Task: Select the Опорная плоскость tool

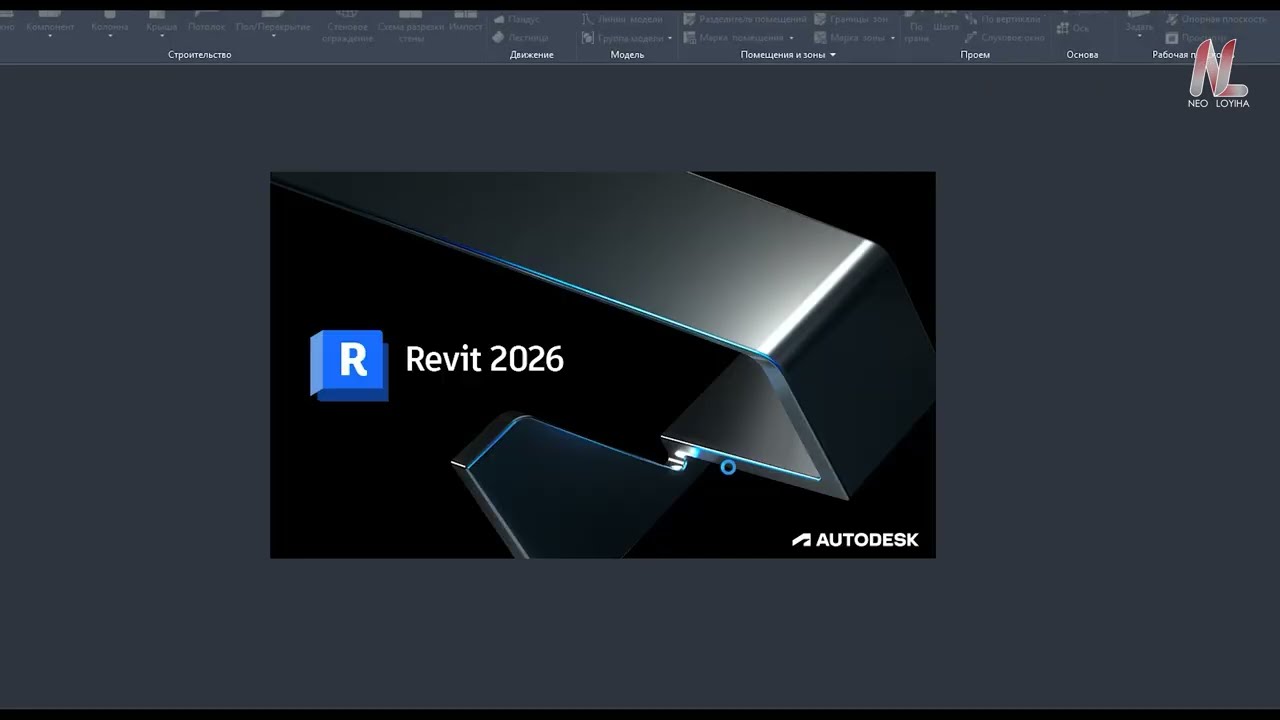Action: coord(1216,19)
